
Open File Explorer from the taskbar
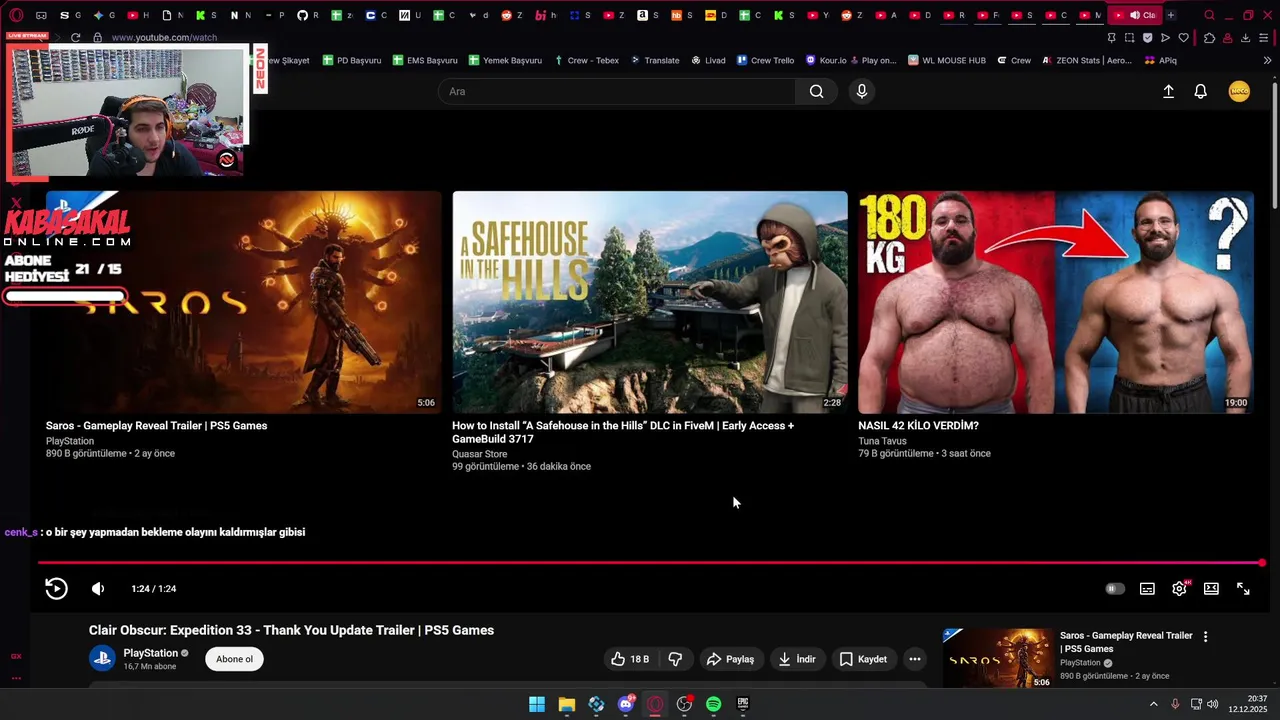pos(567,704)
